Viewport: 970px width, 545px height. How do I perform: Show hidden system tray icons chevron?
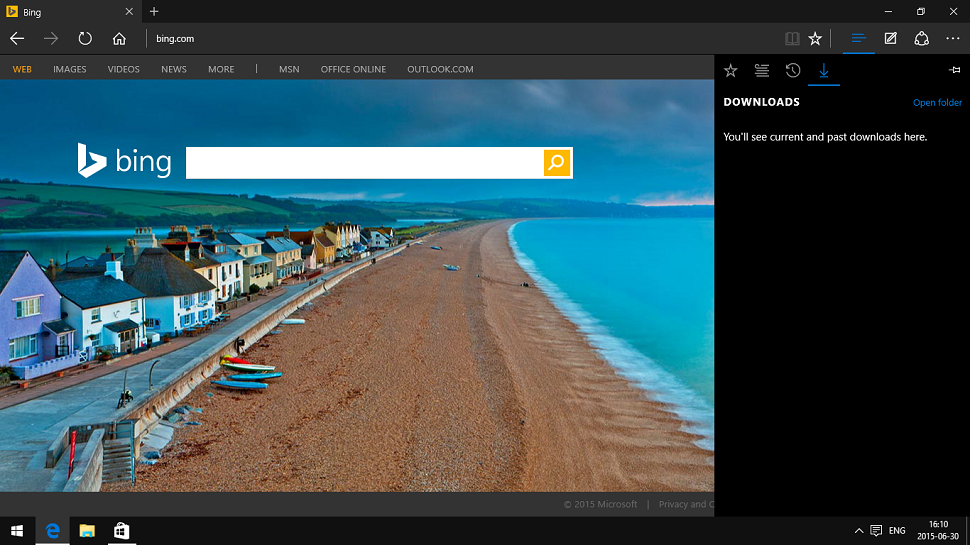point(858,530)
